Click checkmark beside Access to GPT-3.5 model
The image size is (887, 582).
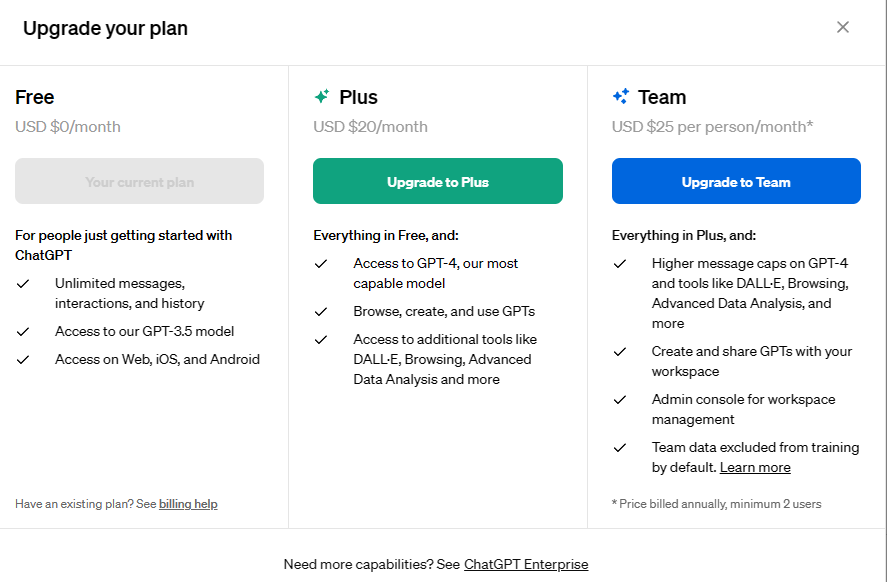click(x=22, y=332)
